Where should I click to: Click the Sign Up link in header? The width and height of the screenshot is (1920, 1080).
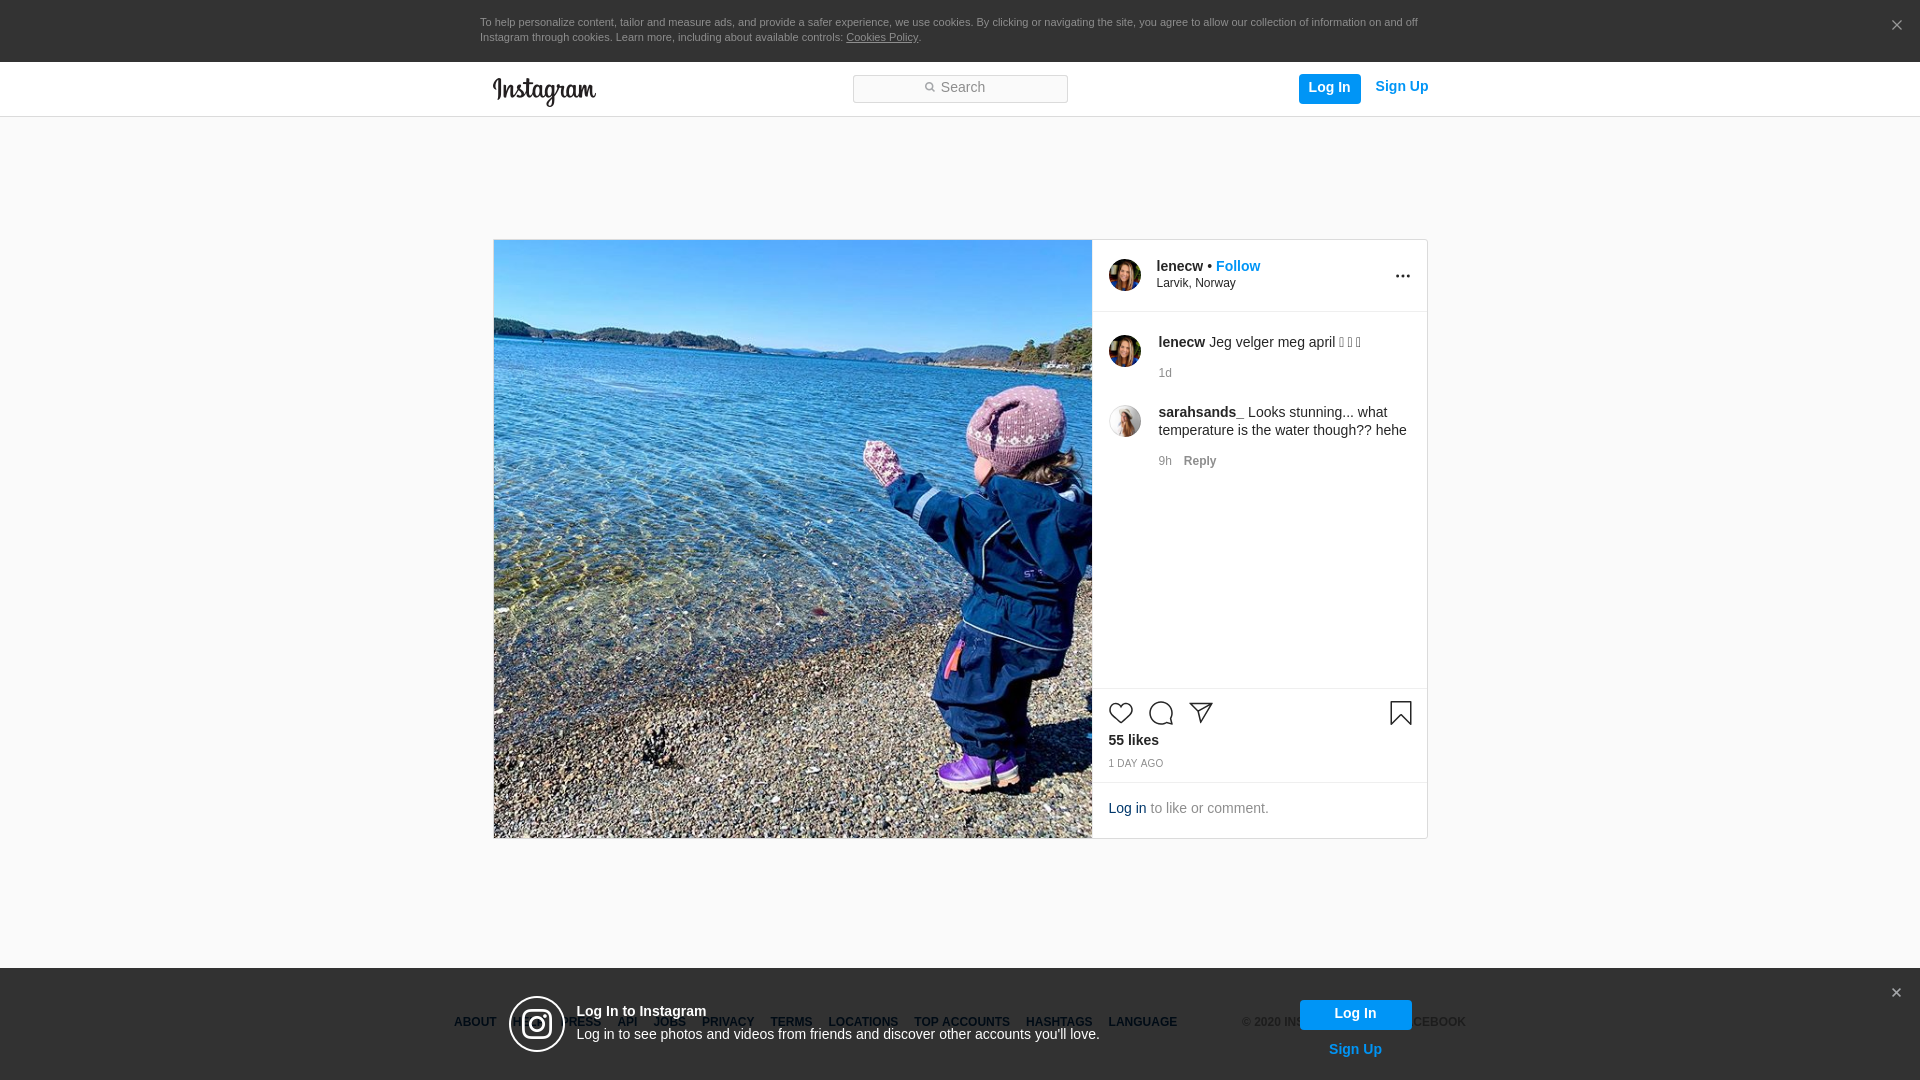(x=1401, y=86)
